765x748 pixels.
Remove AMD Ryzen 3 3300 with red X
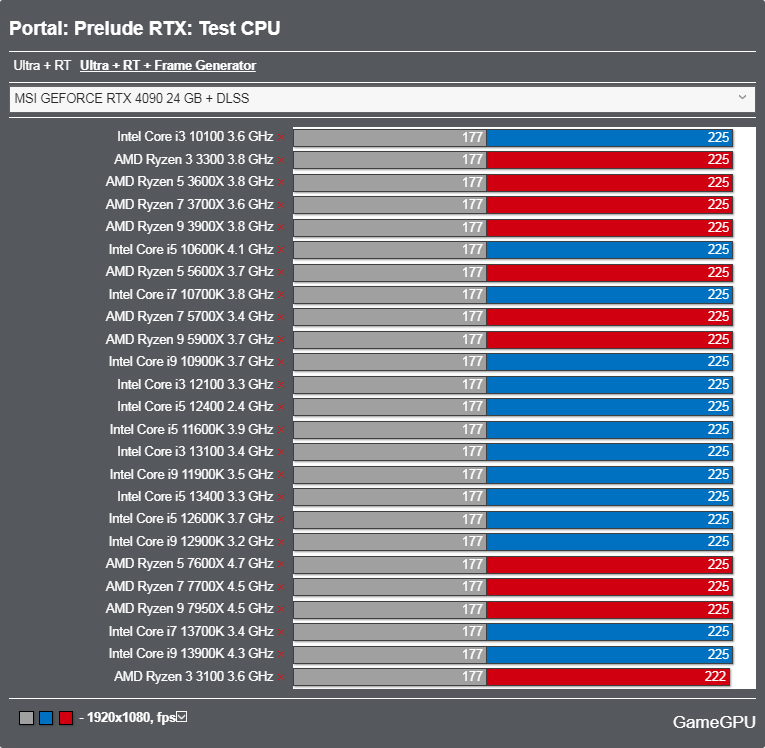tap(281, 160)
